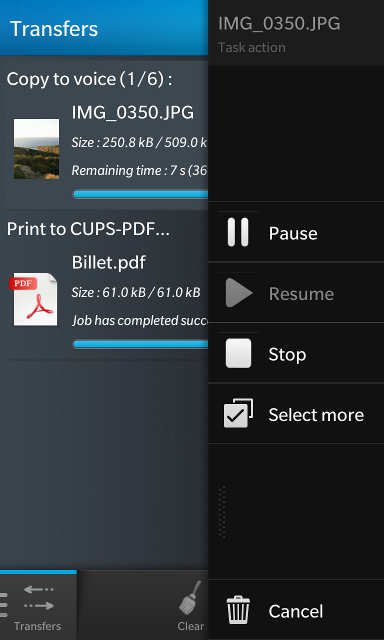
Task: Click the greyed-out Resume play triangle icon
Action: click(239, 293)
